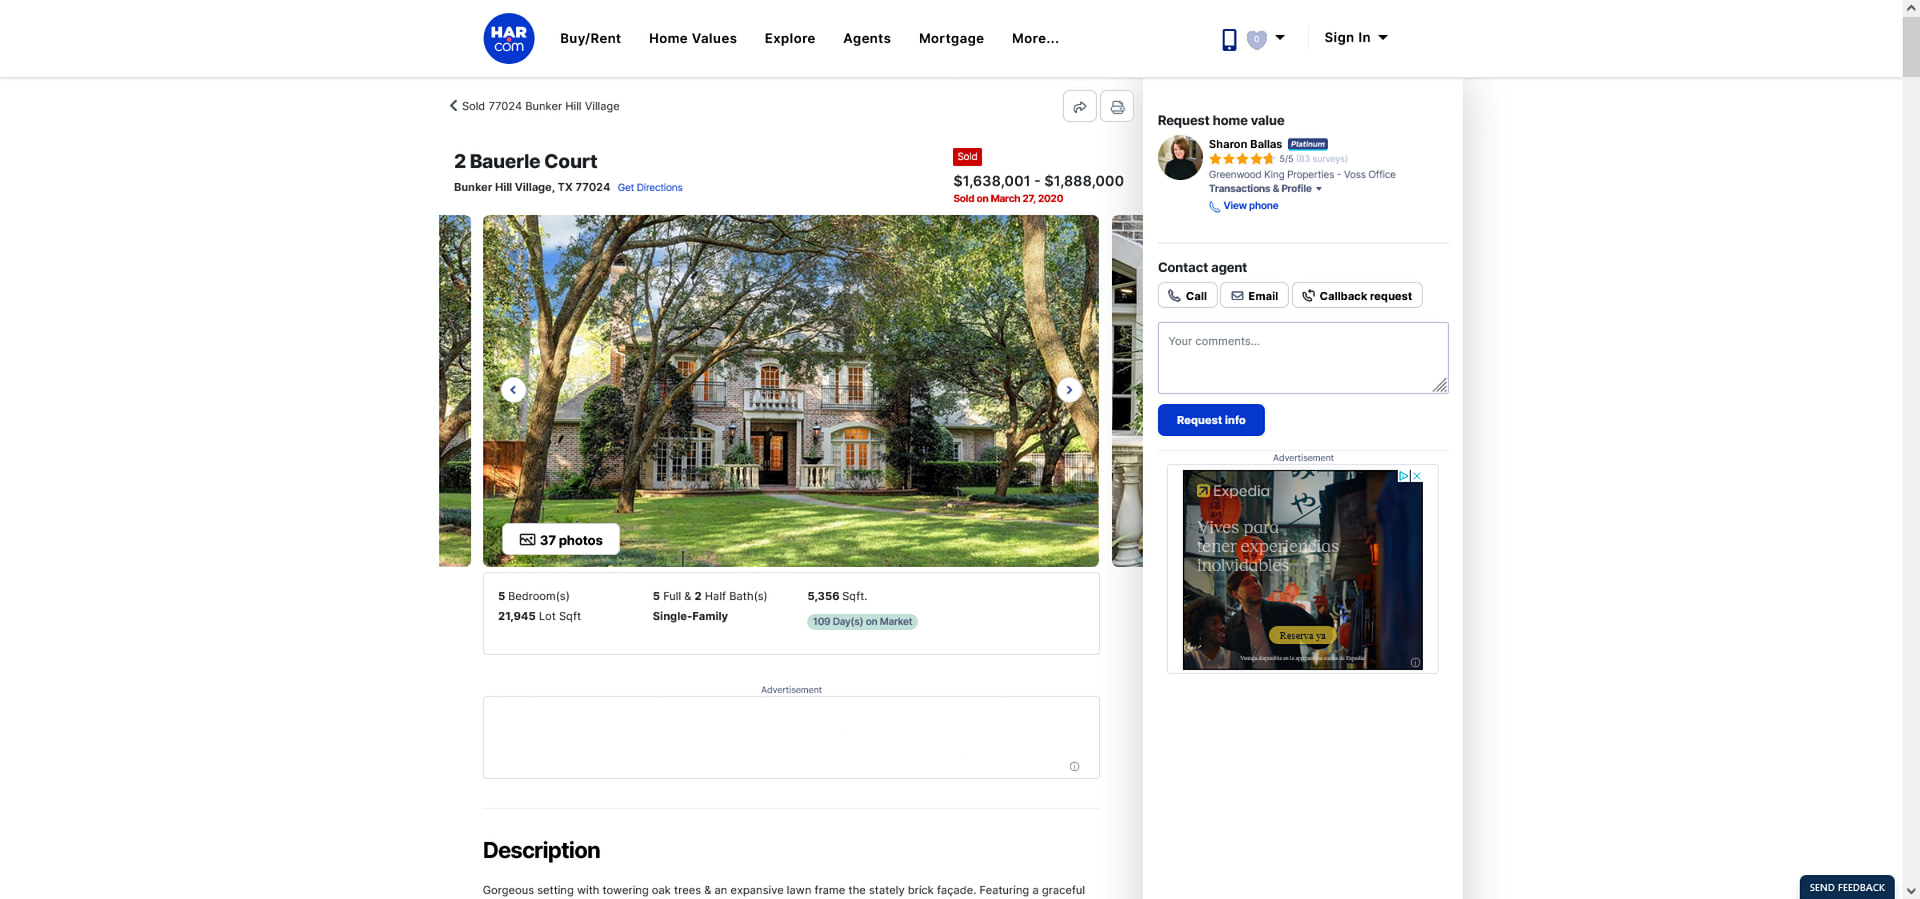Open the Agents menu
Viewport: 1920px width, 899px height.
[866, 38]
